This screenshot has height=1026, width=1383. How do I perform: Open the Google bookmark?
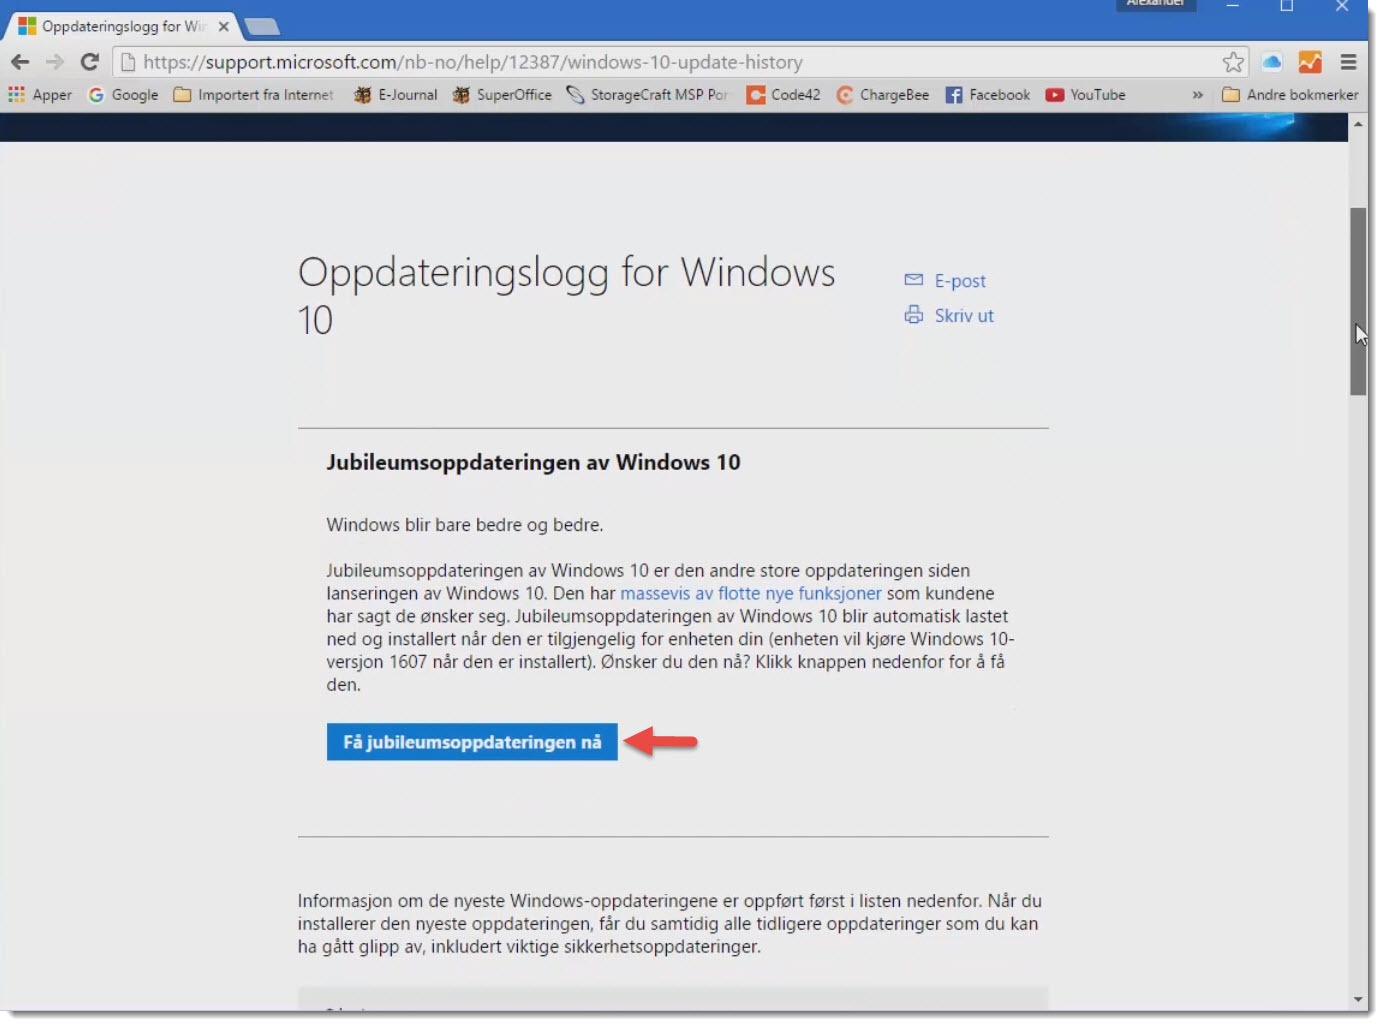[124, 95]
